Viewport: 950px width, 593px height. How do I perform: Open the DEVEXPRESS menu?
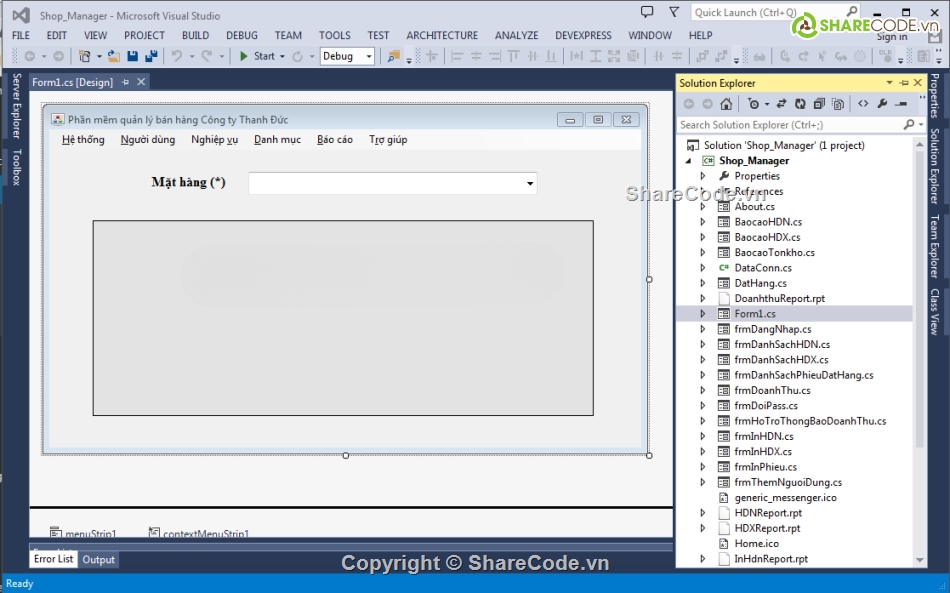tap(583, 35)
